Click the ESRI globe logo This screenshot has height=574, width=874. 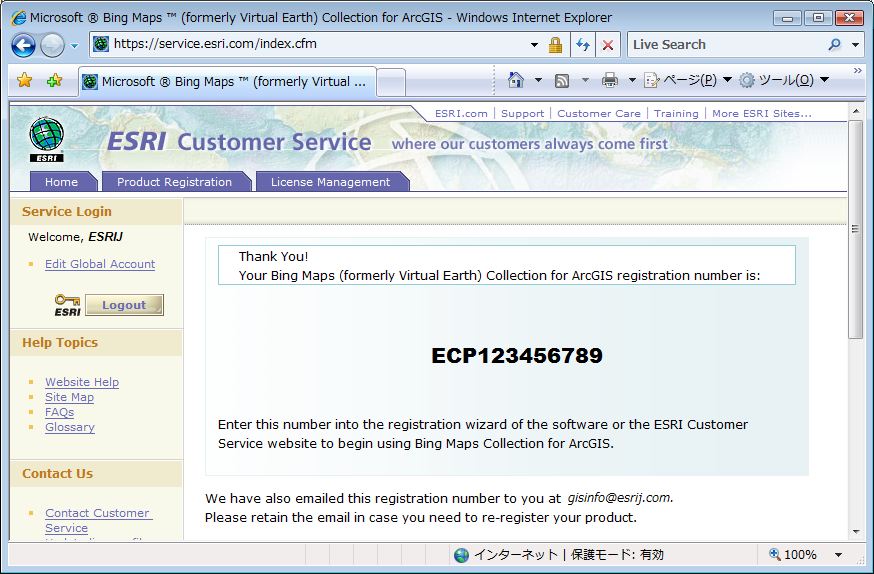[x=46, y=138]
